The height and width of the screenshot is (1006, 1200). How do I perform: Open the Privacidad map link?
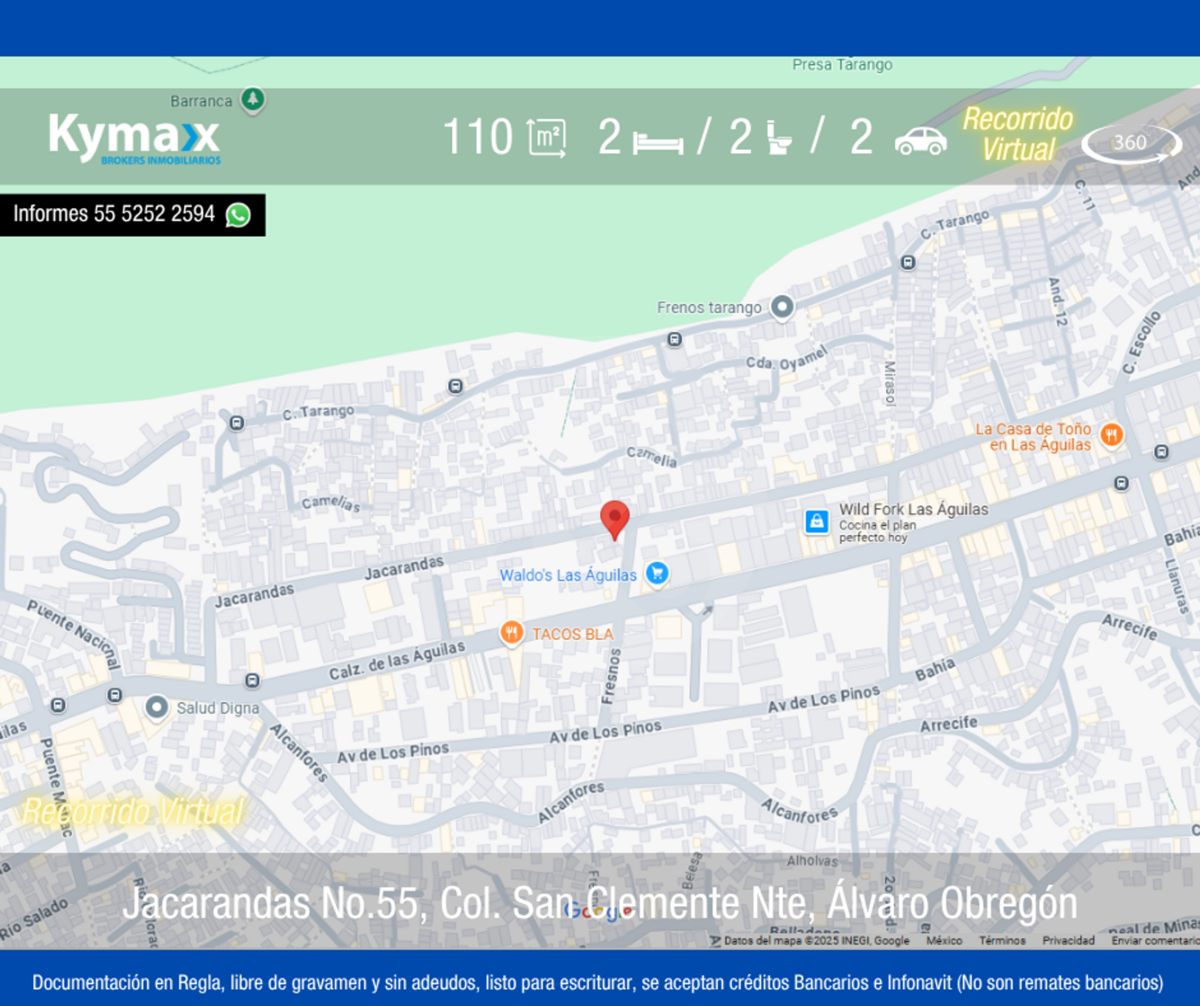click(x=1068, y=940)
